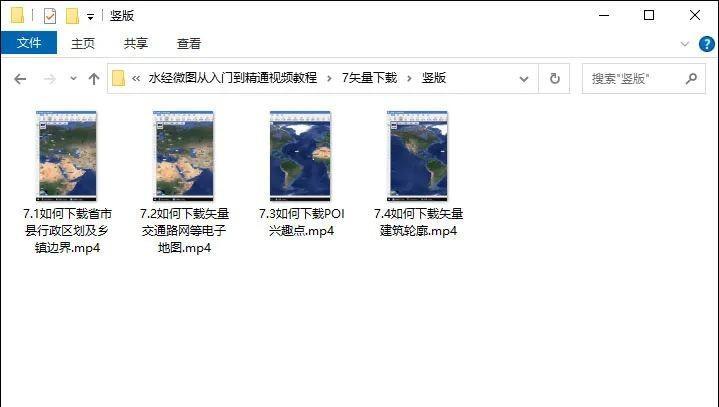Viewport: 719px width, 407px height.
Task: Navigate to 7矢量下载 in breadcrumb
Action: click(x=369, y=78)
